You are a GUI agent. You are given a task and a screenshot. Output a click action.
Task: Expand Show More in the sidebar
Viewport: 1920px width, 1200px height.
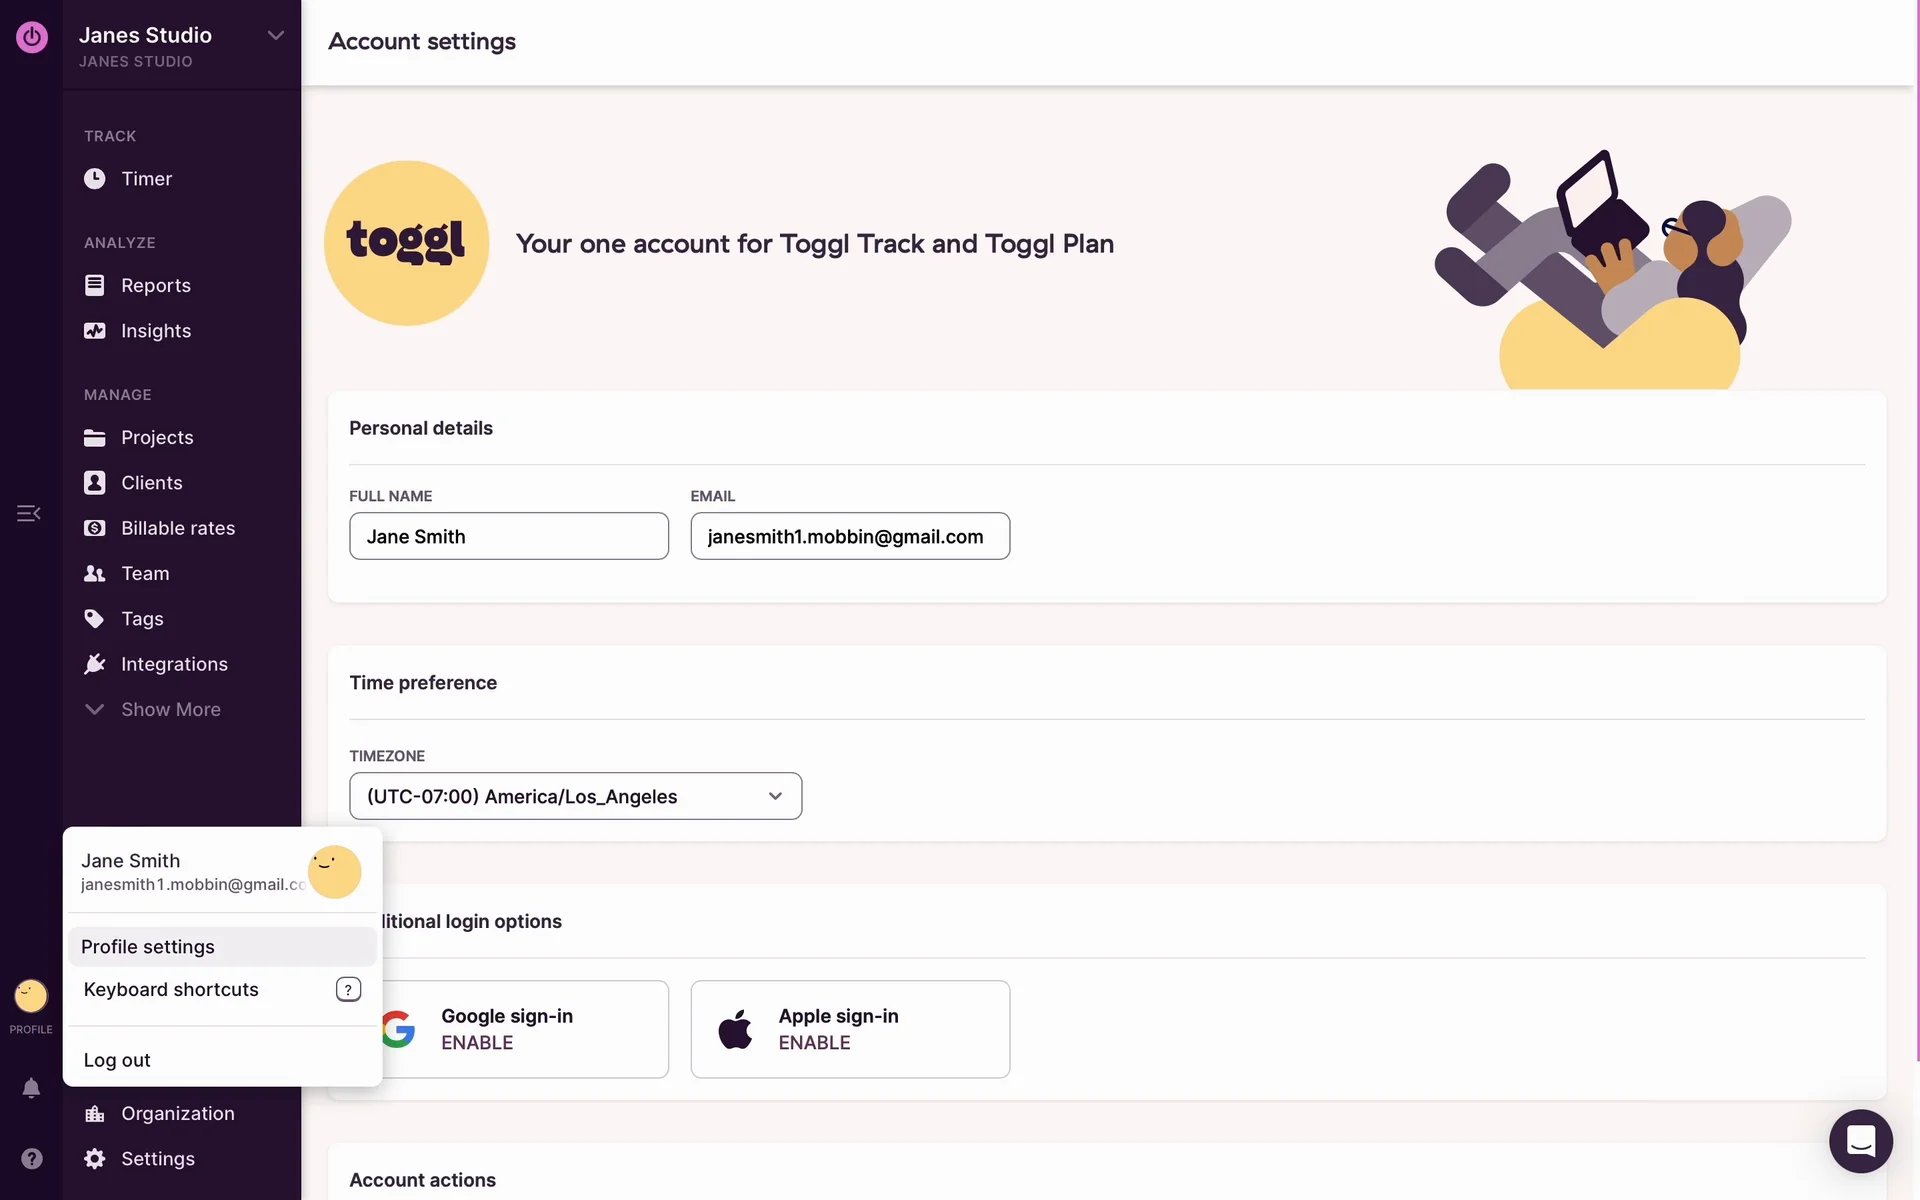coord(170,710)
